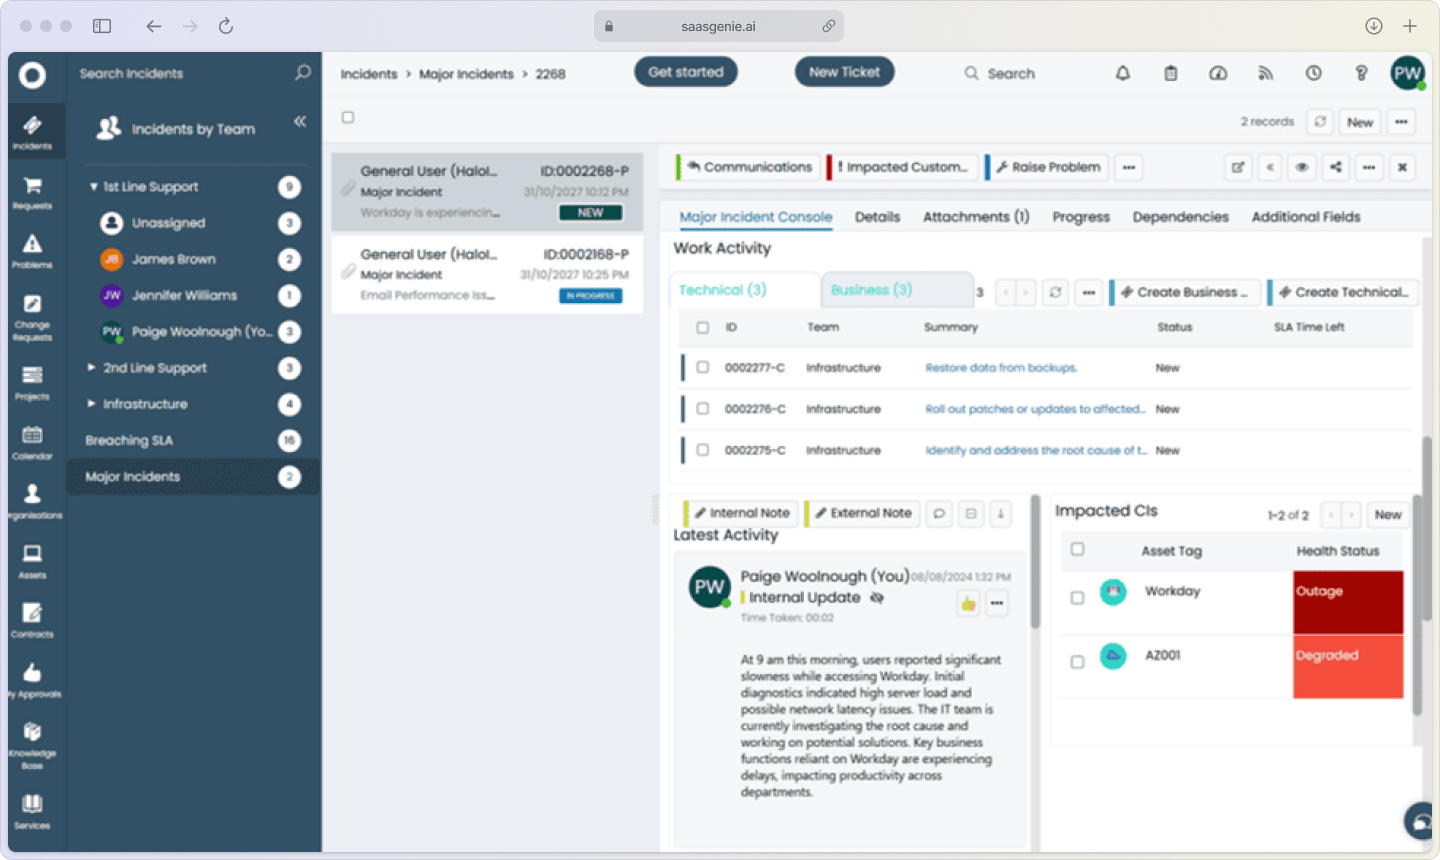Refresh the ticket list records
The width and height of the screenshot is (1440, 860).
click(1320, 122)
